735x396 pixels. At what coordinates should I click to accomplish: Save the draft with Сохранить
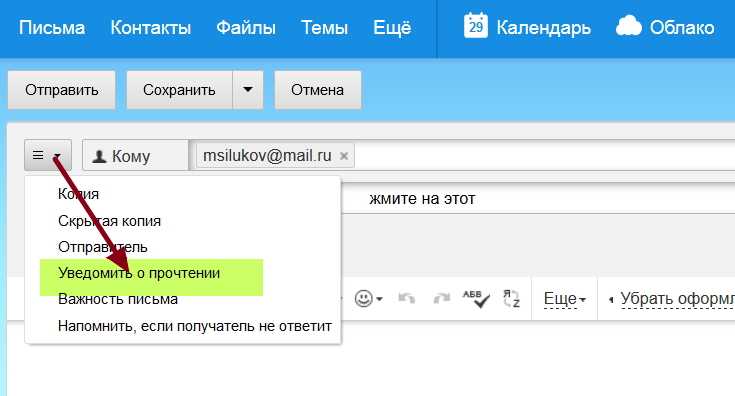coord(180,90)
